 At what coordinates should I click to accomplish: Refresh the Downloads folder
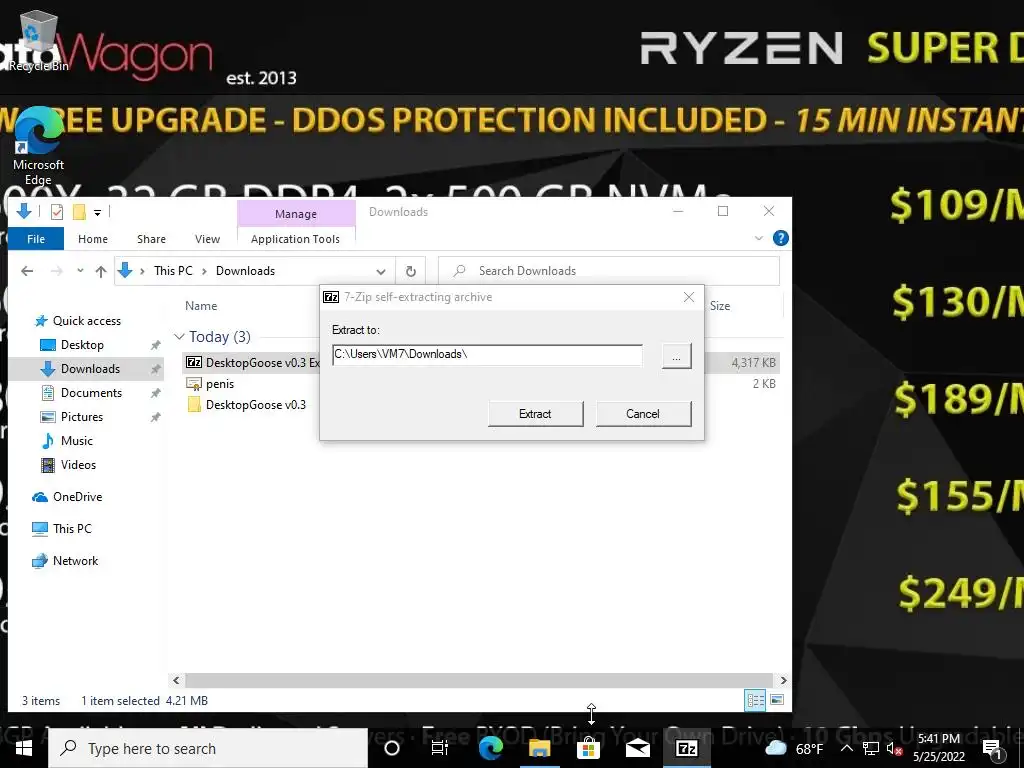point(411,271)
